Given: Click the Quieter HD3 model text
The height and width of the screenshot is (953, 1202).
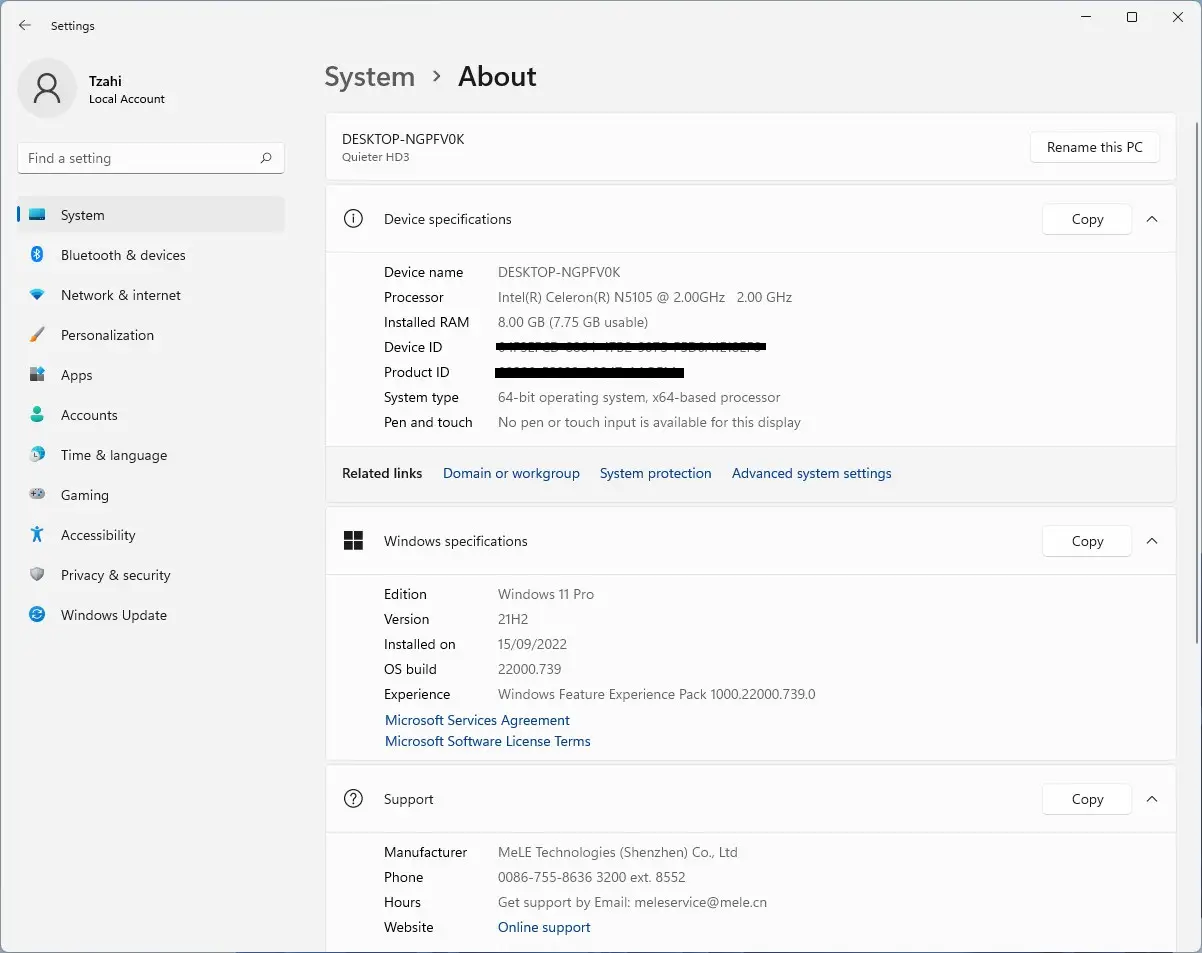Looking at the screenshot, I should (376, 157).
